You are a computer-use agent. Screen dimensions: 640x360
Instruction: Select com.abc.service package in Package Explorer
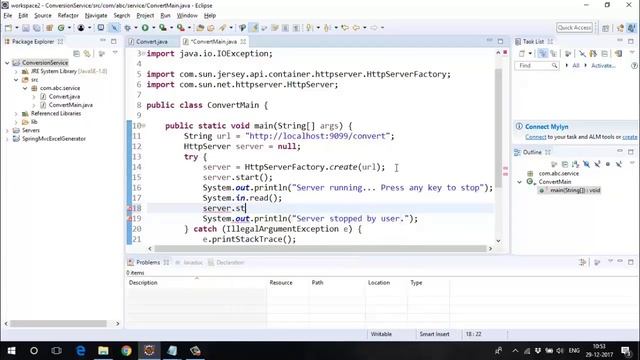60,88
